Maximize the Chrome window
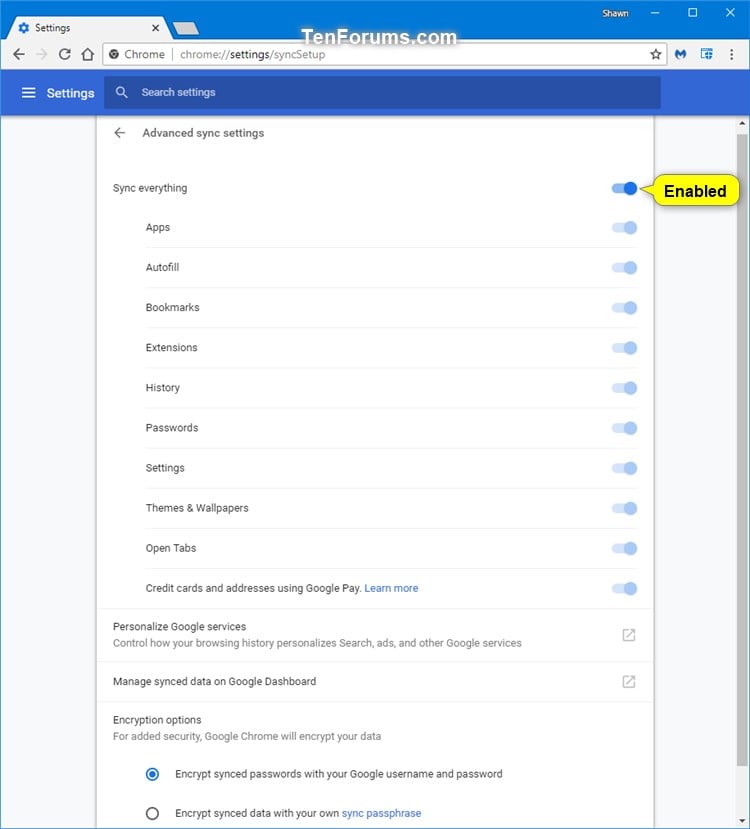Viewport: 750px width, 829px height. 692,13
